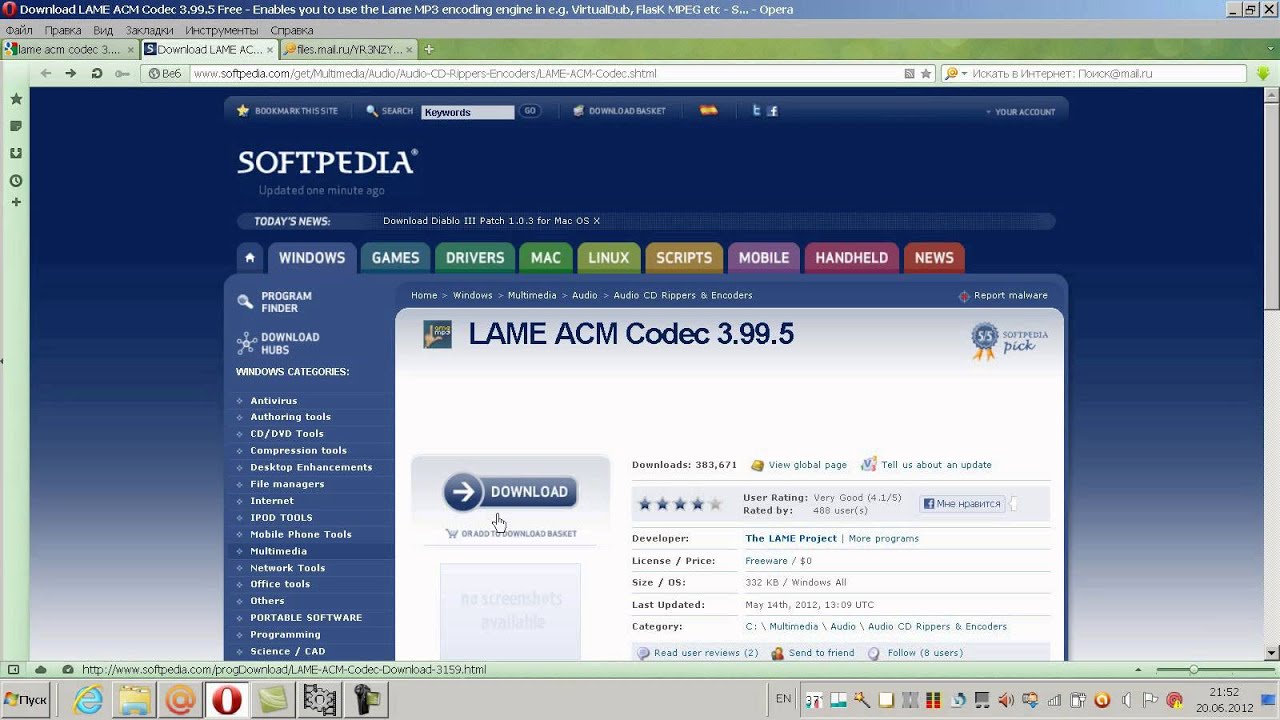Viewport: 1280px width, 720px height.
Task: Open the search engine dropdown arrow
Action: [x=964, y=74]
